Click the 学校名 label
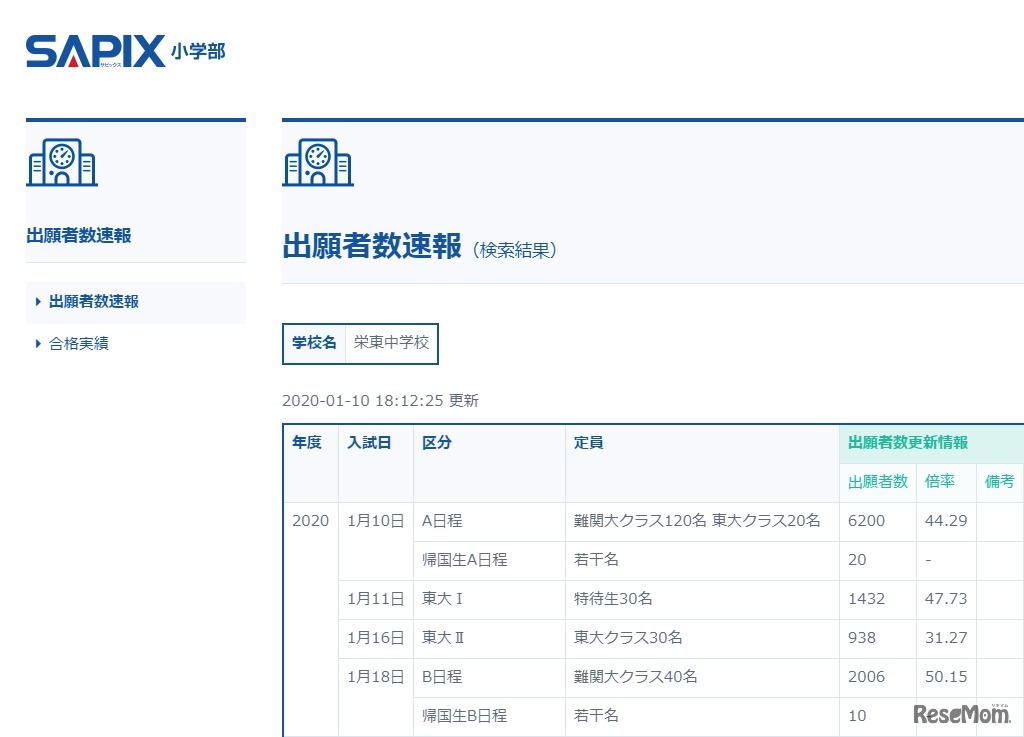Screen dimensions: 1024x737 click(314, 342)
